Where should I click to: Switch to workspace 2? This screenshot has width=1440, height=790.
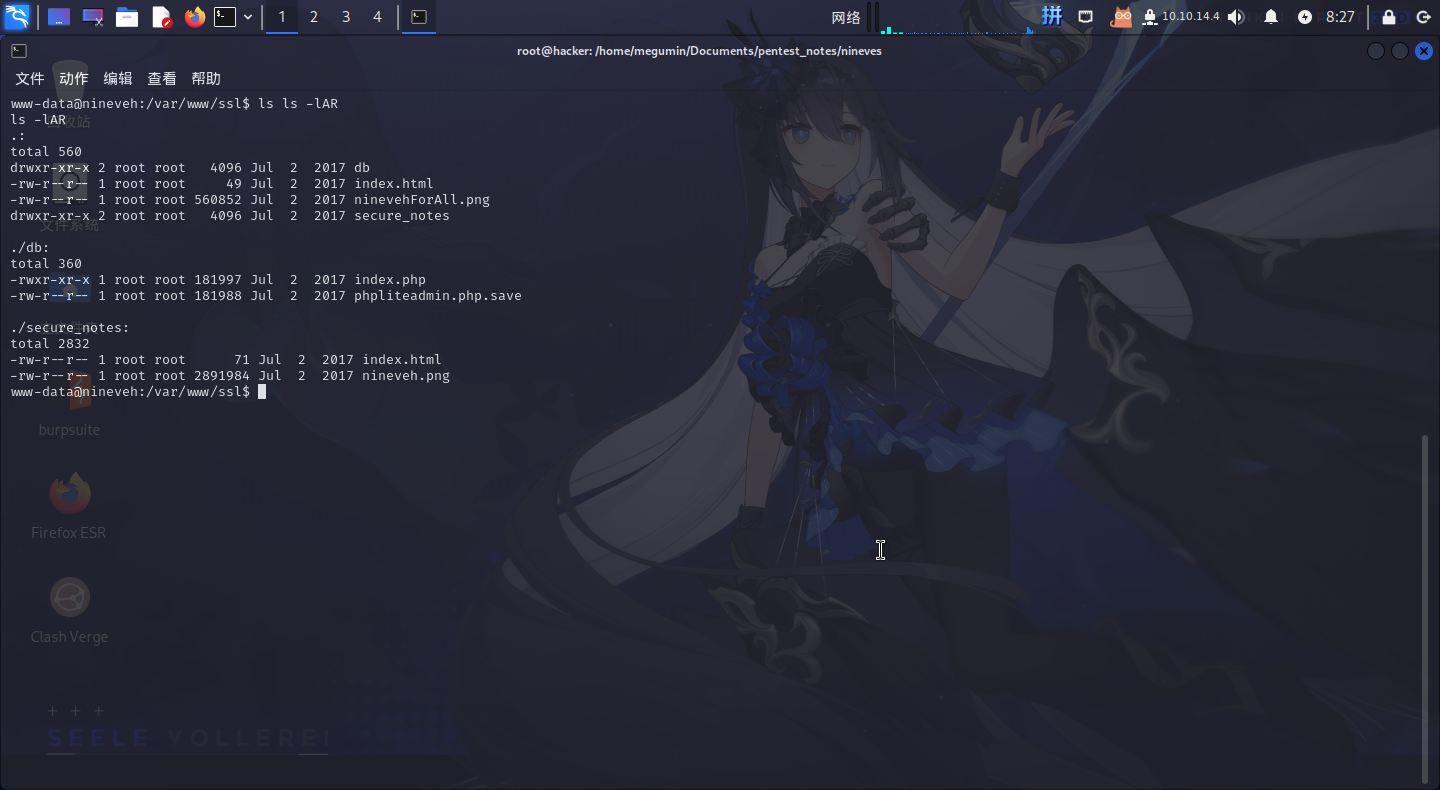tap(314, 17)
